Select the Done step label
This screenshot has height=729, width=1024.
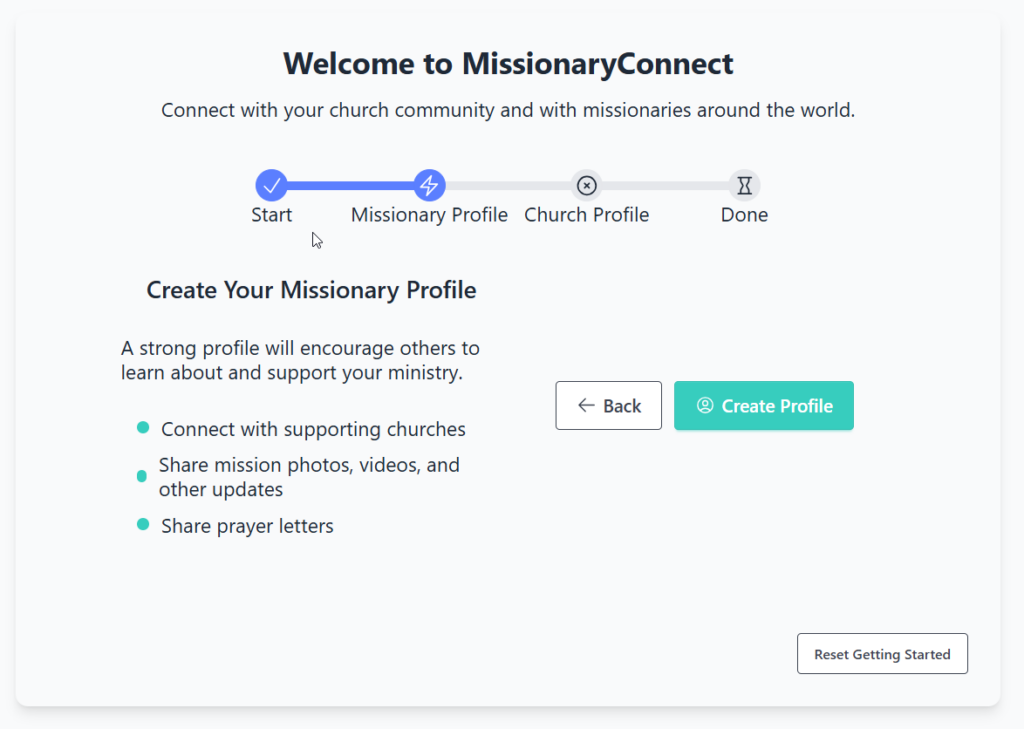coord(744,215)
